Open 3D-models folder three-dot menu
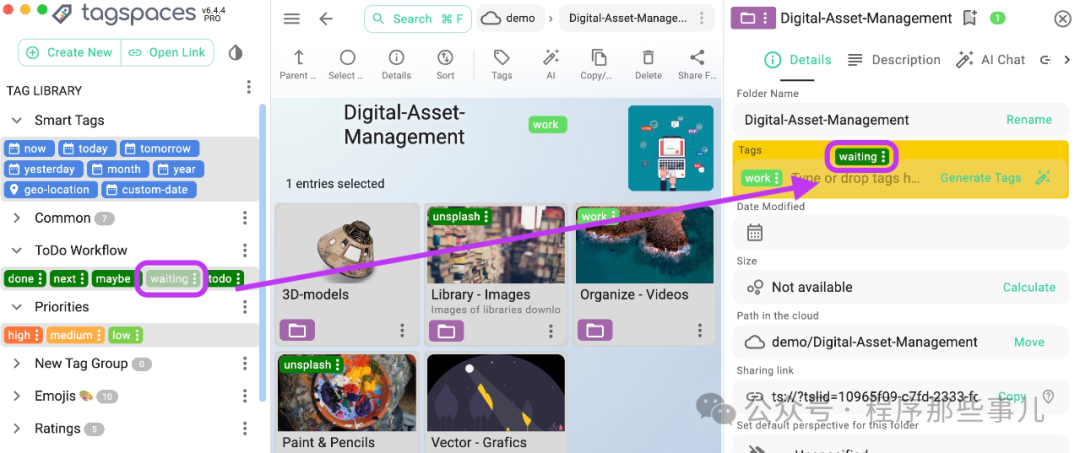 click(x=402, y=331)
